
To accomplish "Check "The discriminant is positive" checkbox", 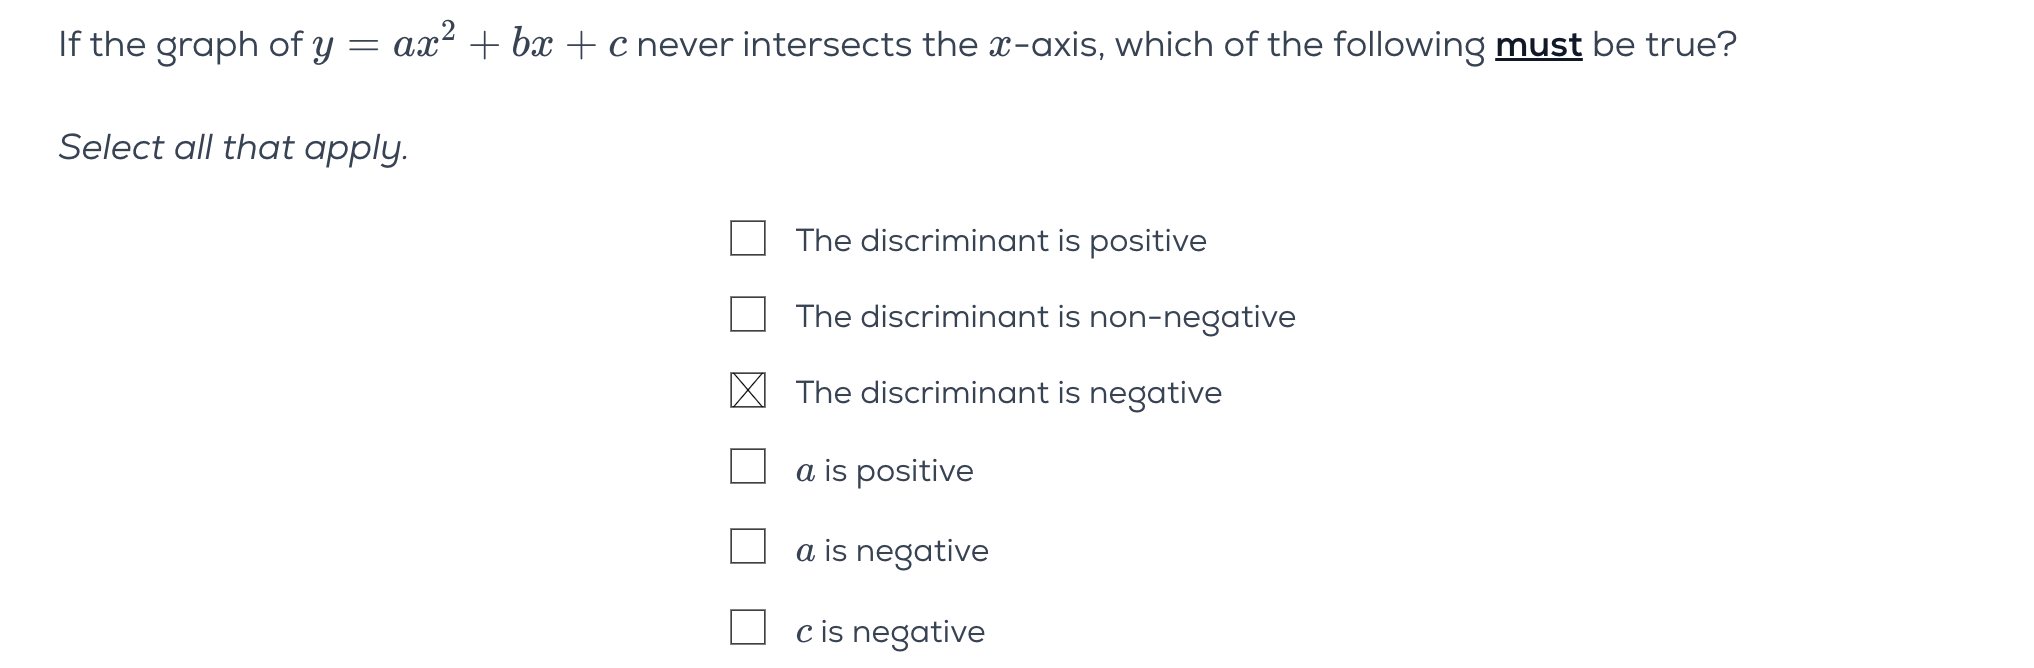I will point(747,239).
